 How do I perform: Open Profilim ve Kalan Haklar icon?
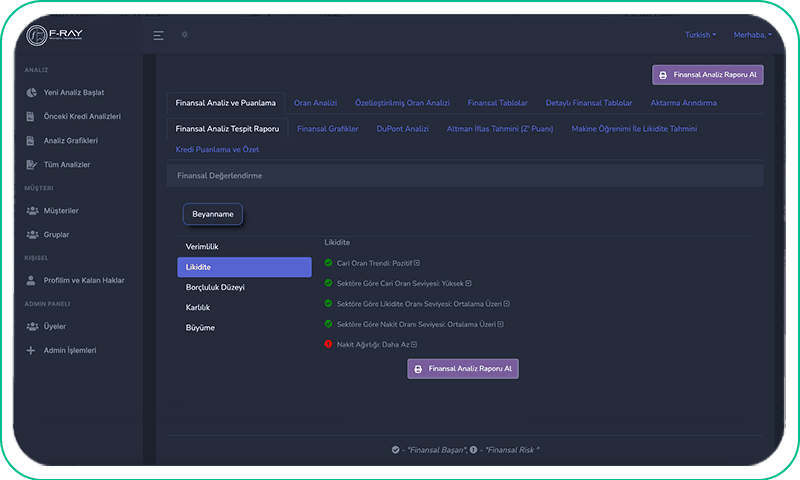31,281
